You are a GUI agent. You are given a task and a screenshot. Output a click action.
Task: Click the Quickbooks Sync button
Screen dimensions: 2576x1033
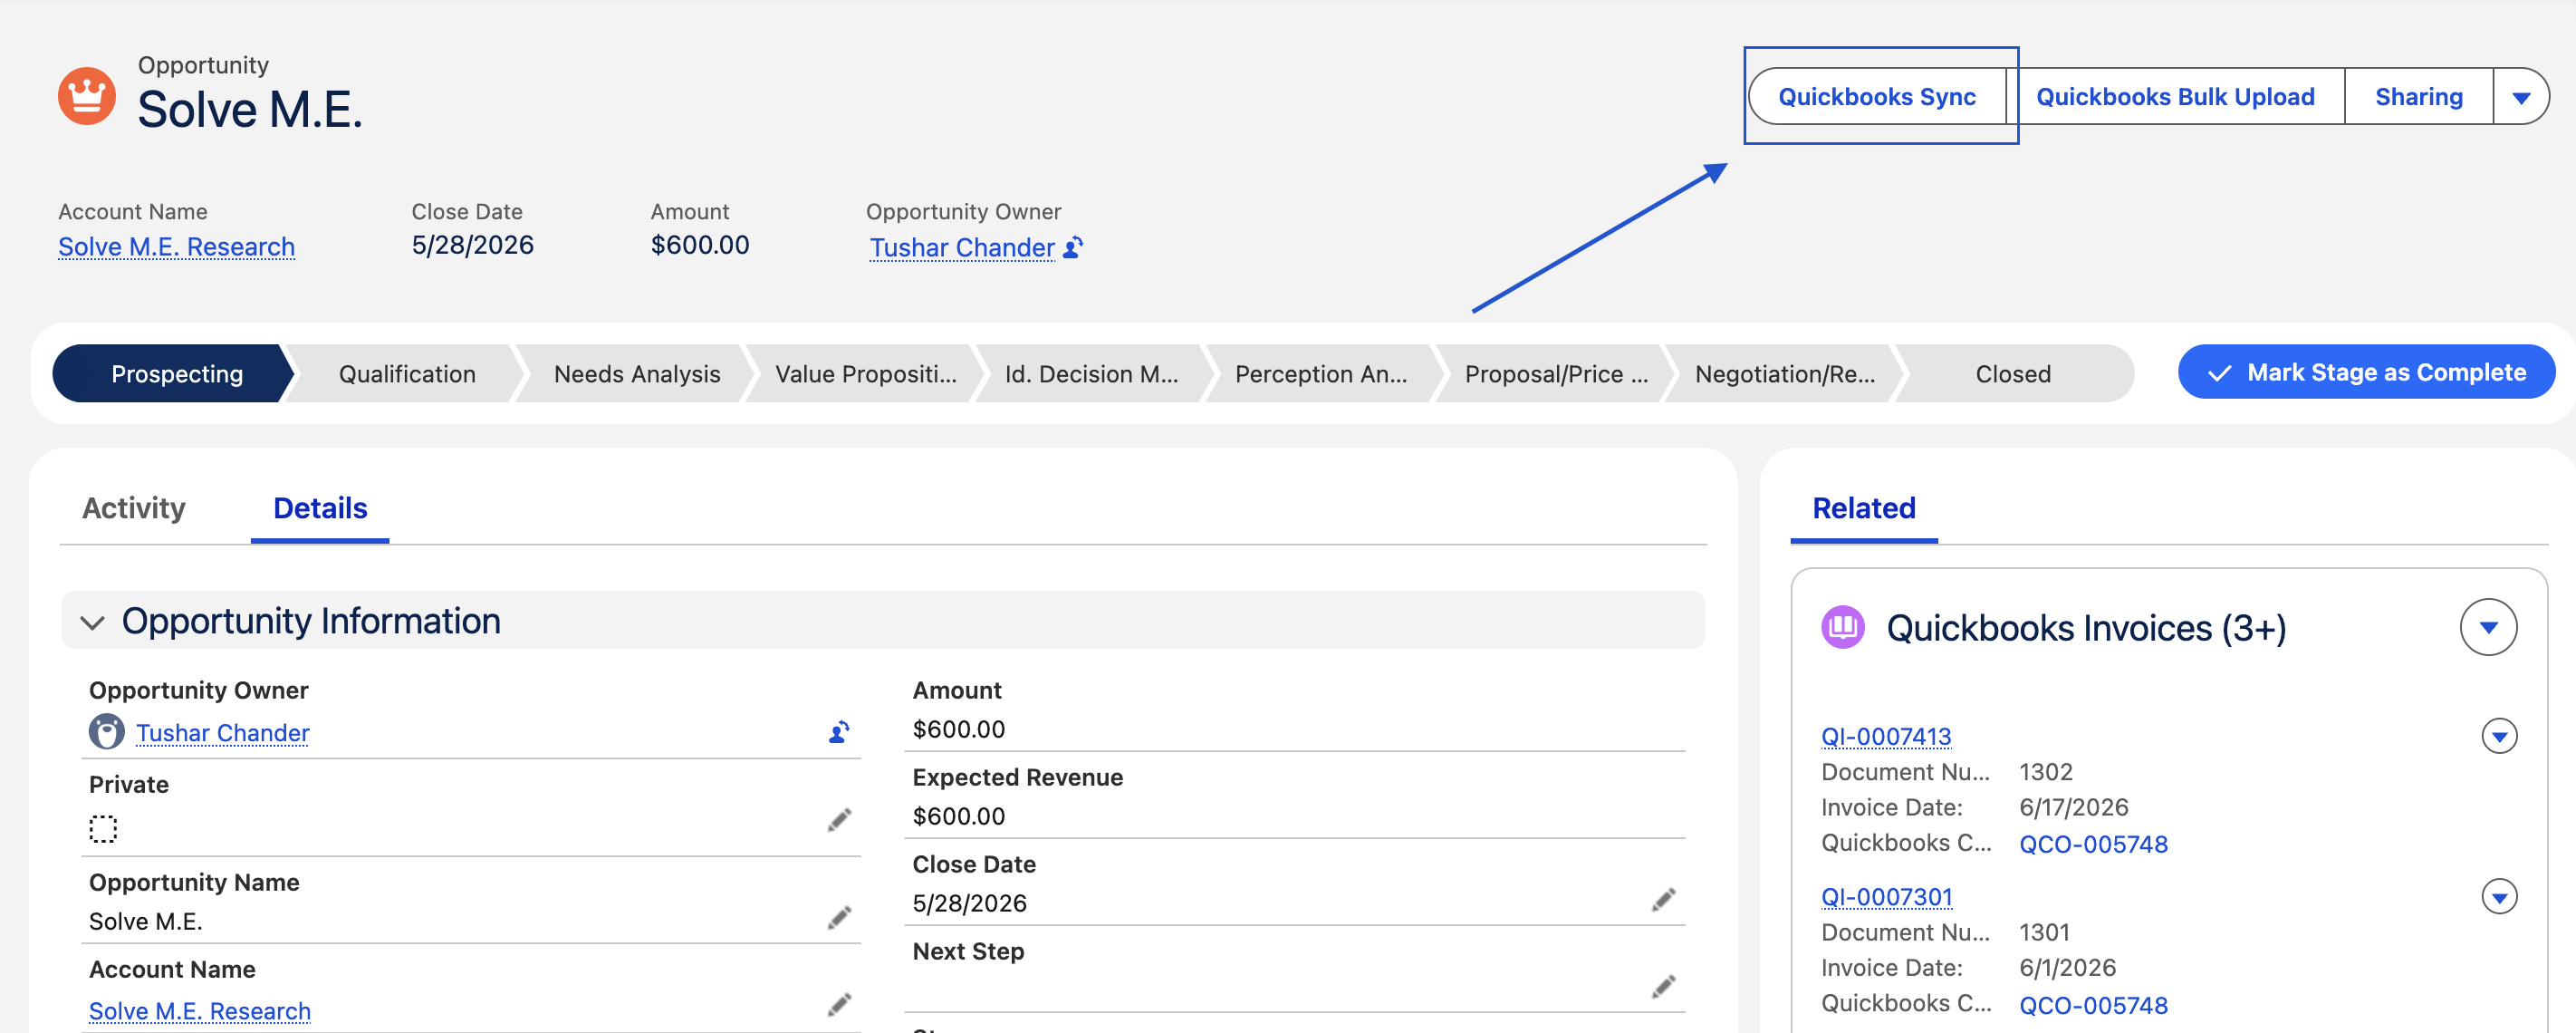tap(1877, 97)
